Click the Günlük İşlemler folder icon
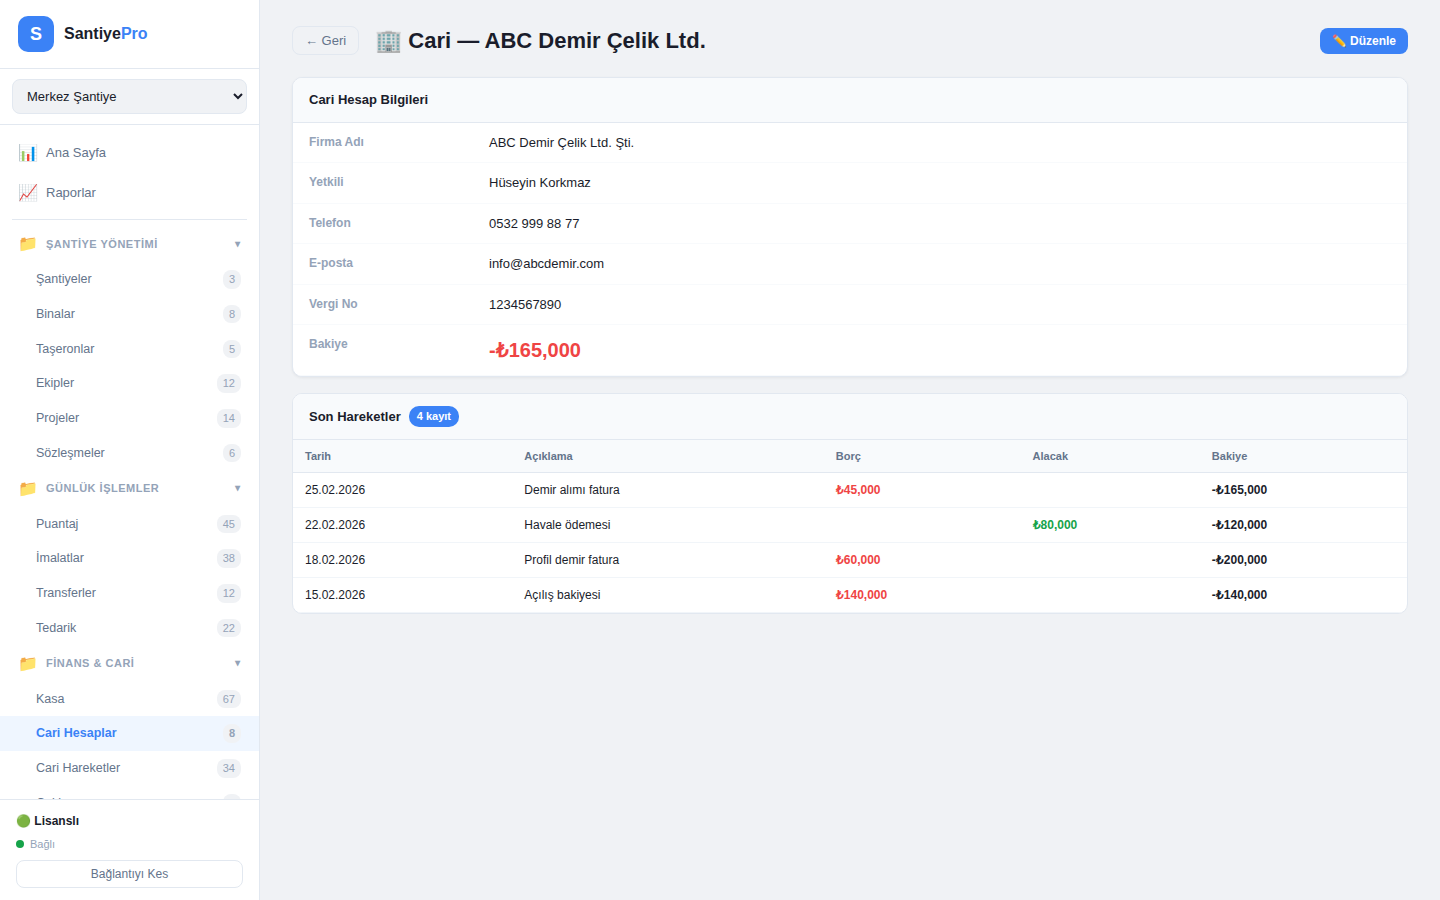 tap(28, 488)
